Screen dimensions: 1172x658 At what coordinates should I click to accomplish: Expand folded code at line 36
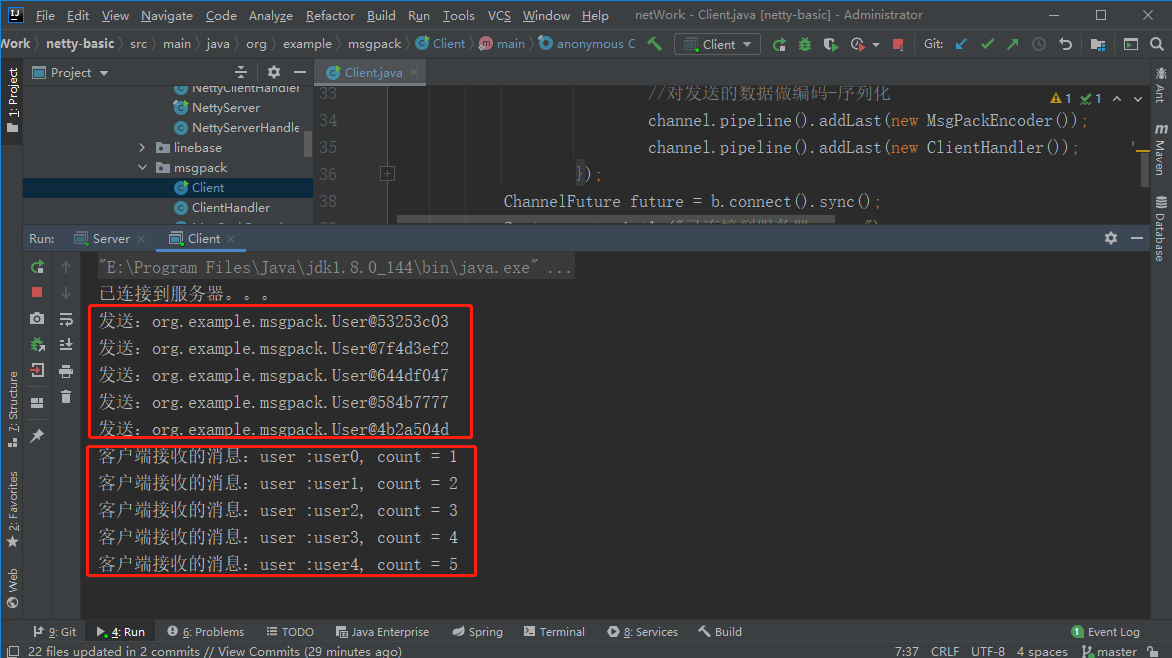pyautogui.click(x=387, y=174)
